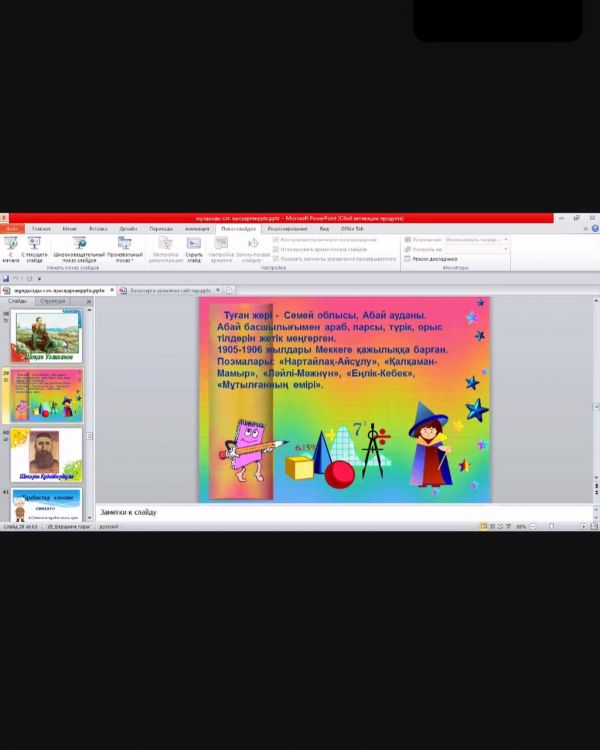Start slideshow from current slide icon

[x=34, y=244]
